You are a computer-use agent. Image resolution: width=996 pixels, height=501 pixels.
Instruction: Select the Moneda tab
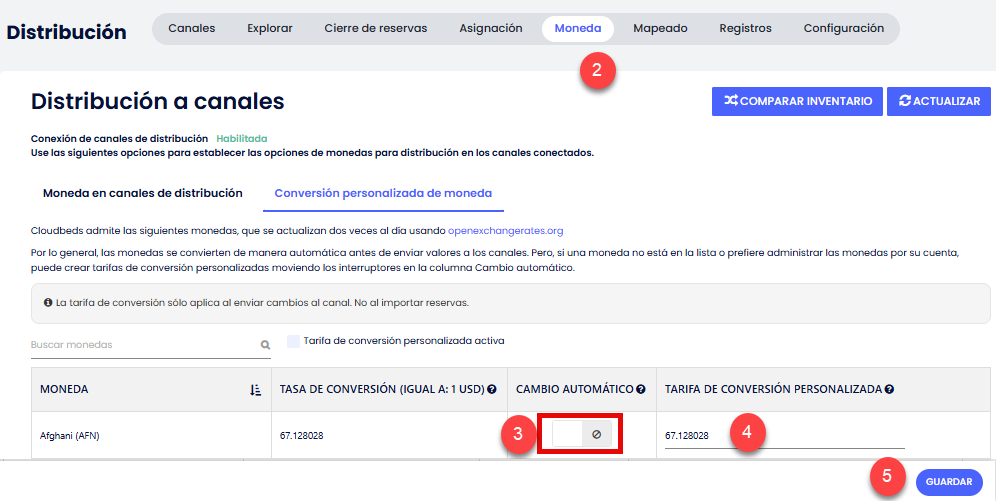[577, 29]
